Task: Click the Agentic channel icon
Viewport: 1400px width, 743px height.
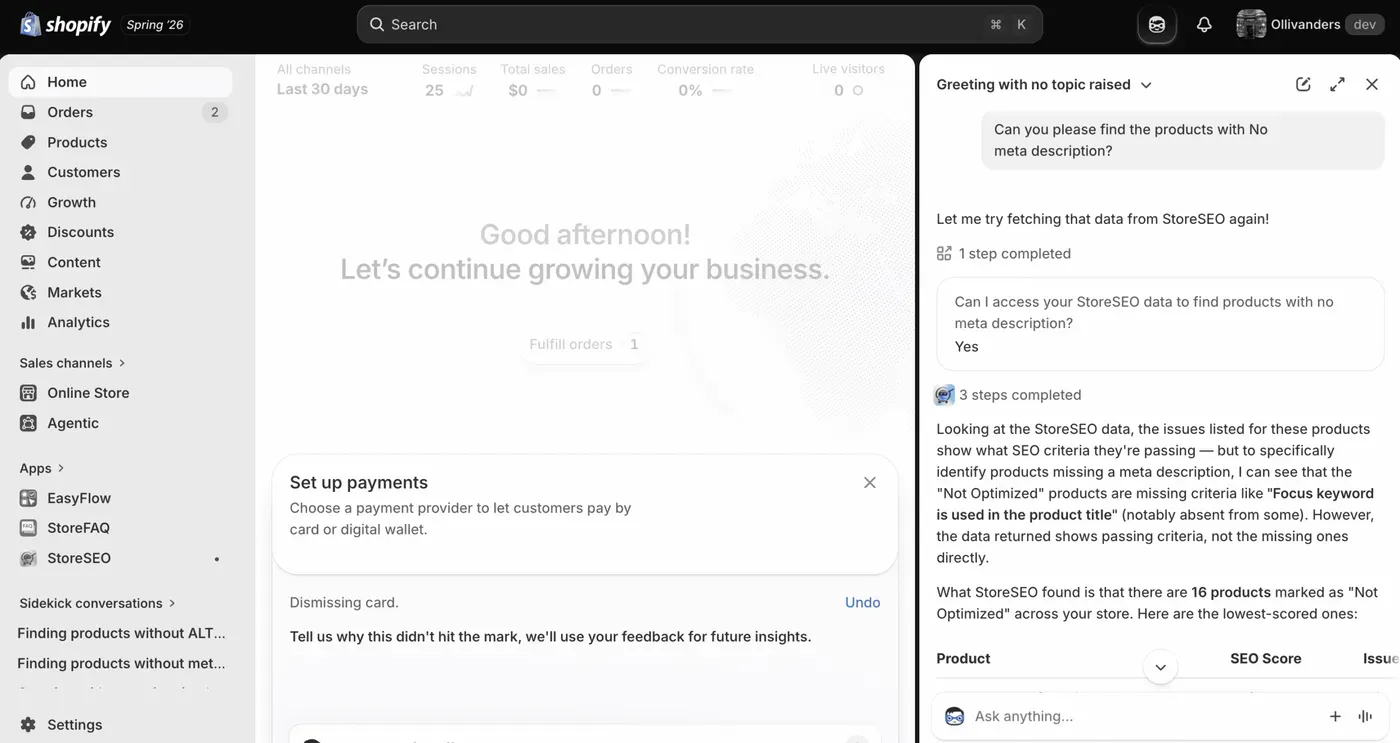Action: (28, 423)
